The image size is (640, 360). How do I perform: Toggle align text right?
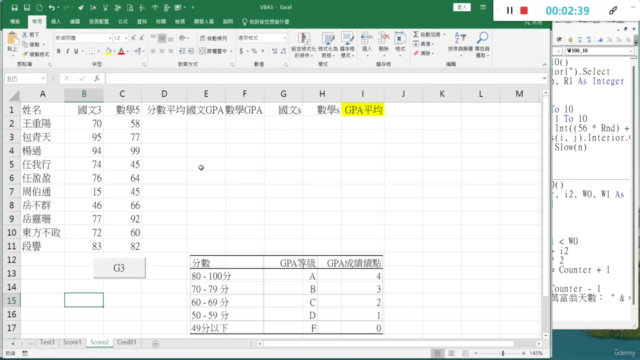pyautogui.click(x=171, y=51)
